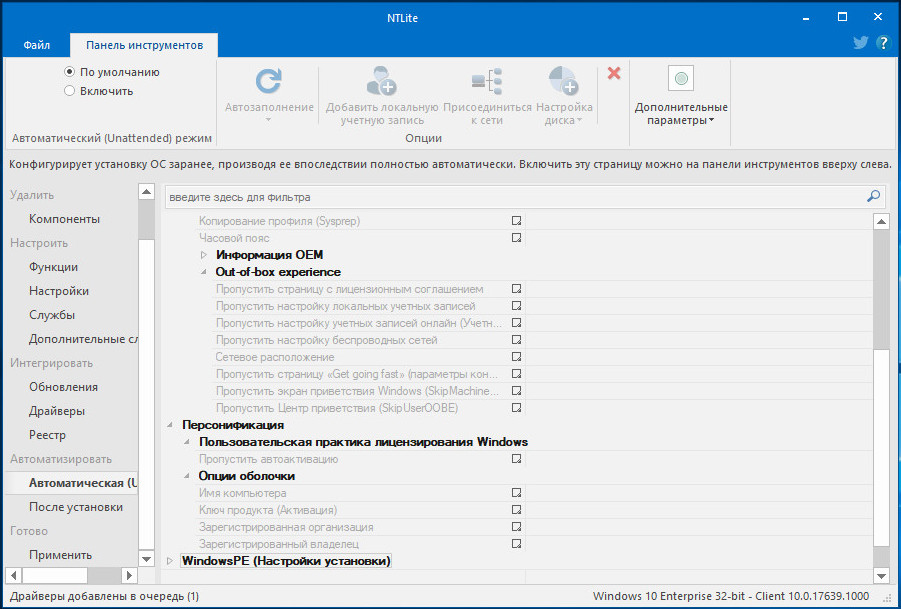
Task: Click the sidebar horizontal scrollbar thumb
Action: [55, 575]
